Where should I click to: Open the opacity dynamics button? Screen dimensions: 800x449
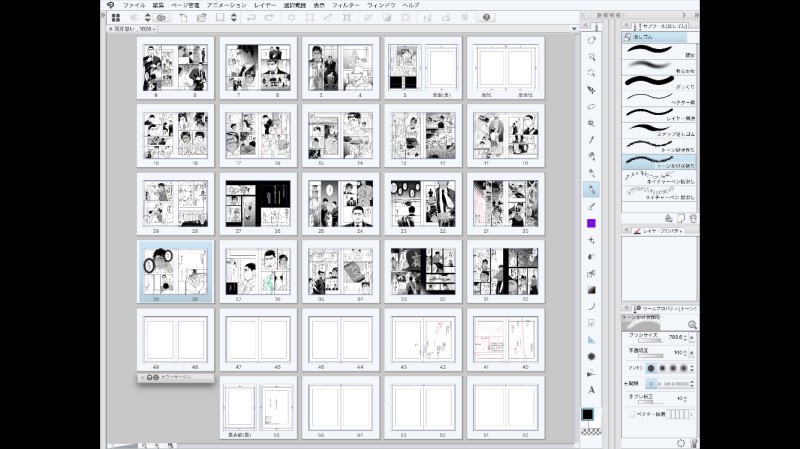[x=692, y=353]
